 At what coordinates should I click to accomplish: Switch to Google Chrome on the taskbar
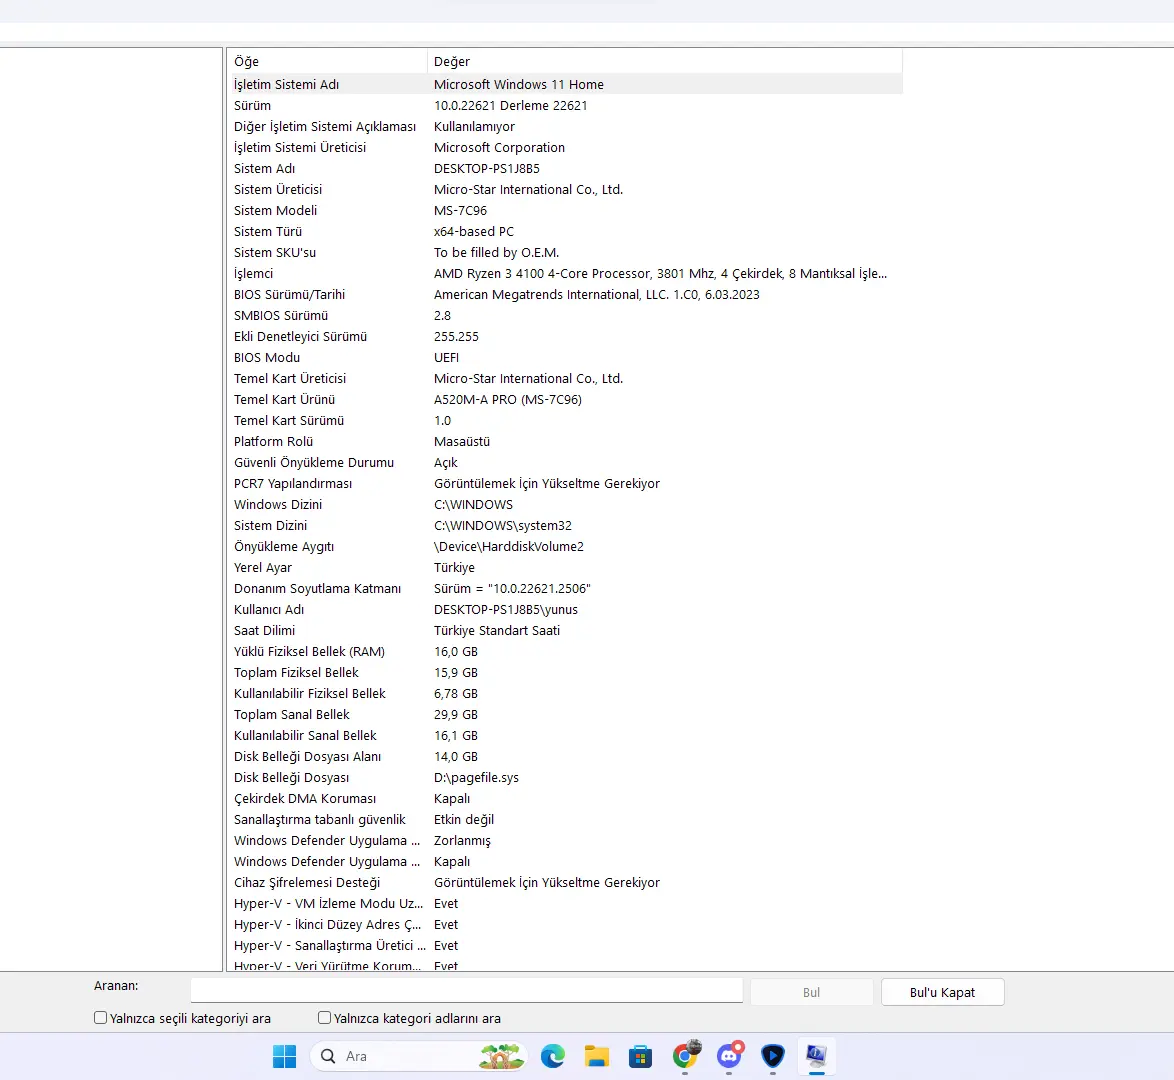click(x=685, y=1056)
